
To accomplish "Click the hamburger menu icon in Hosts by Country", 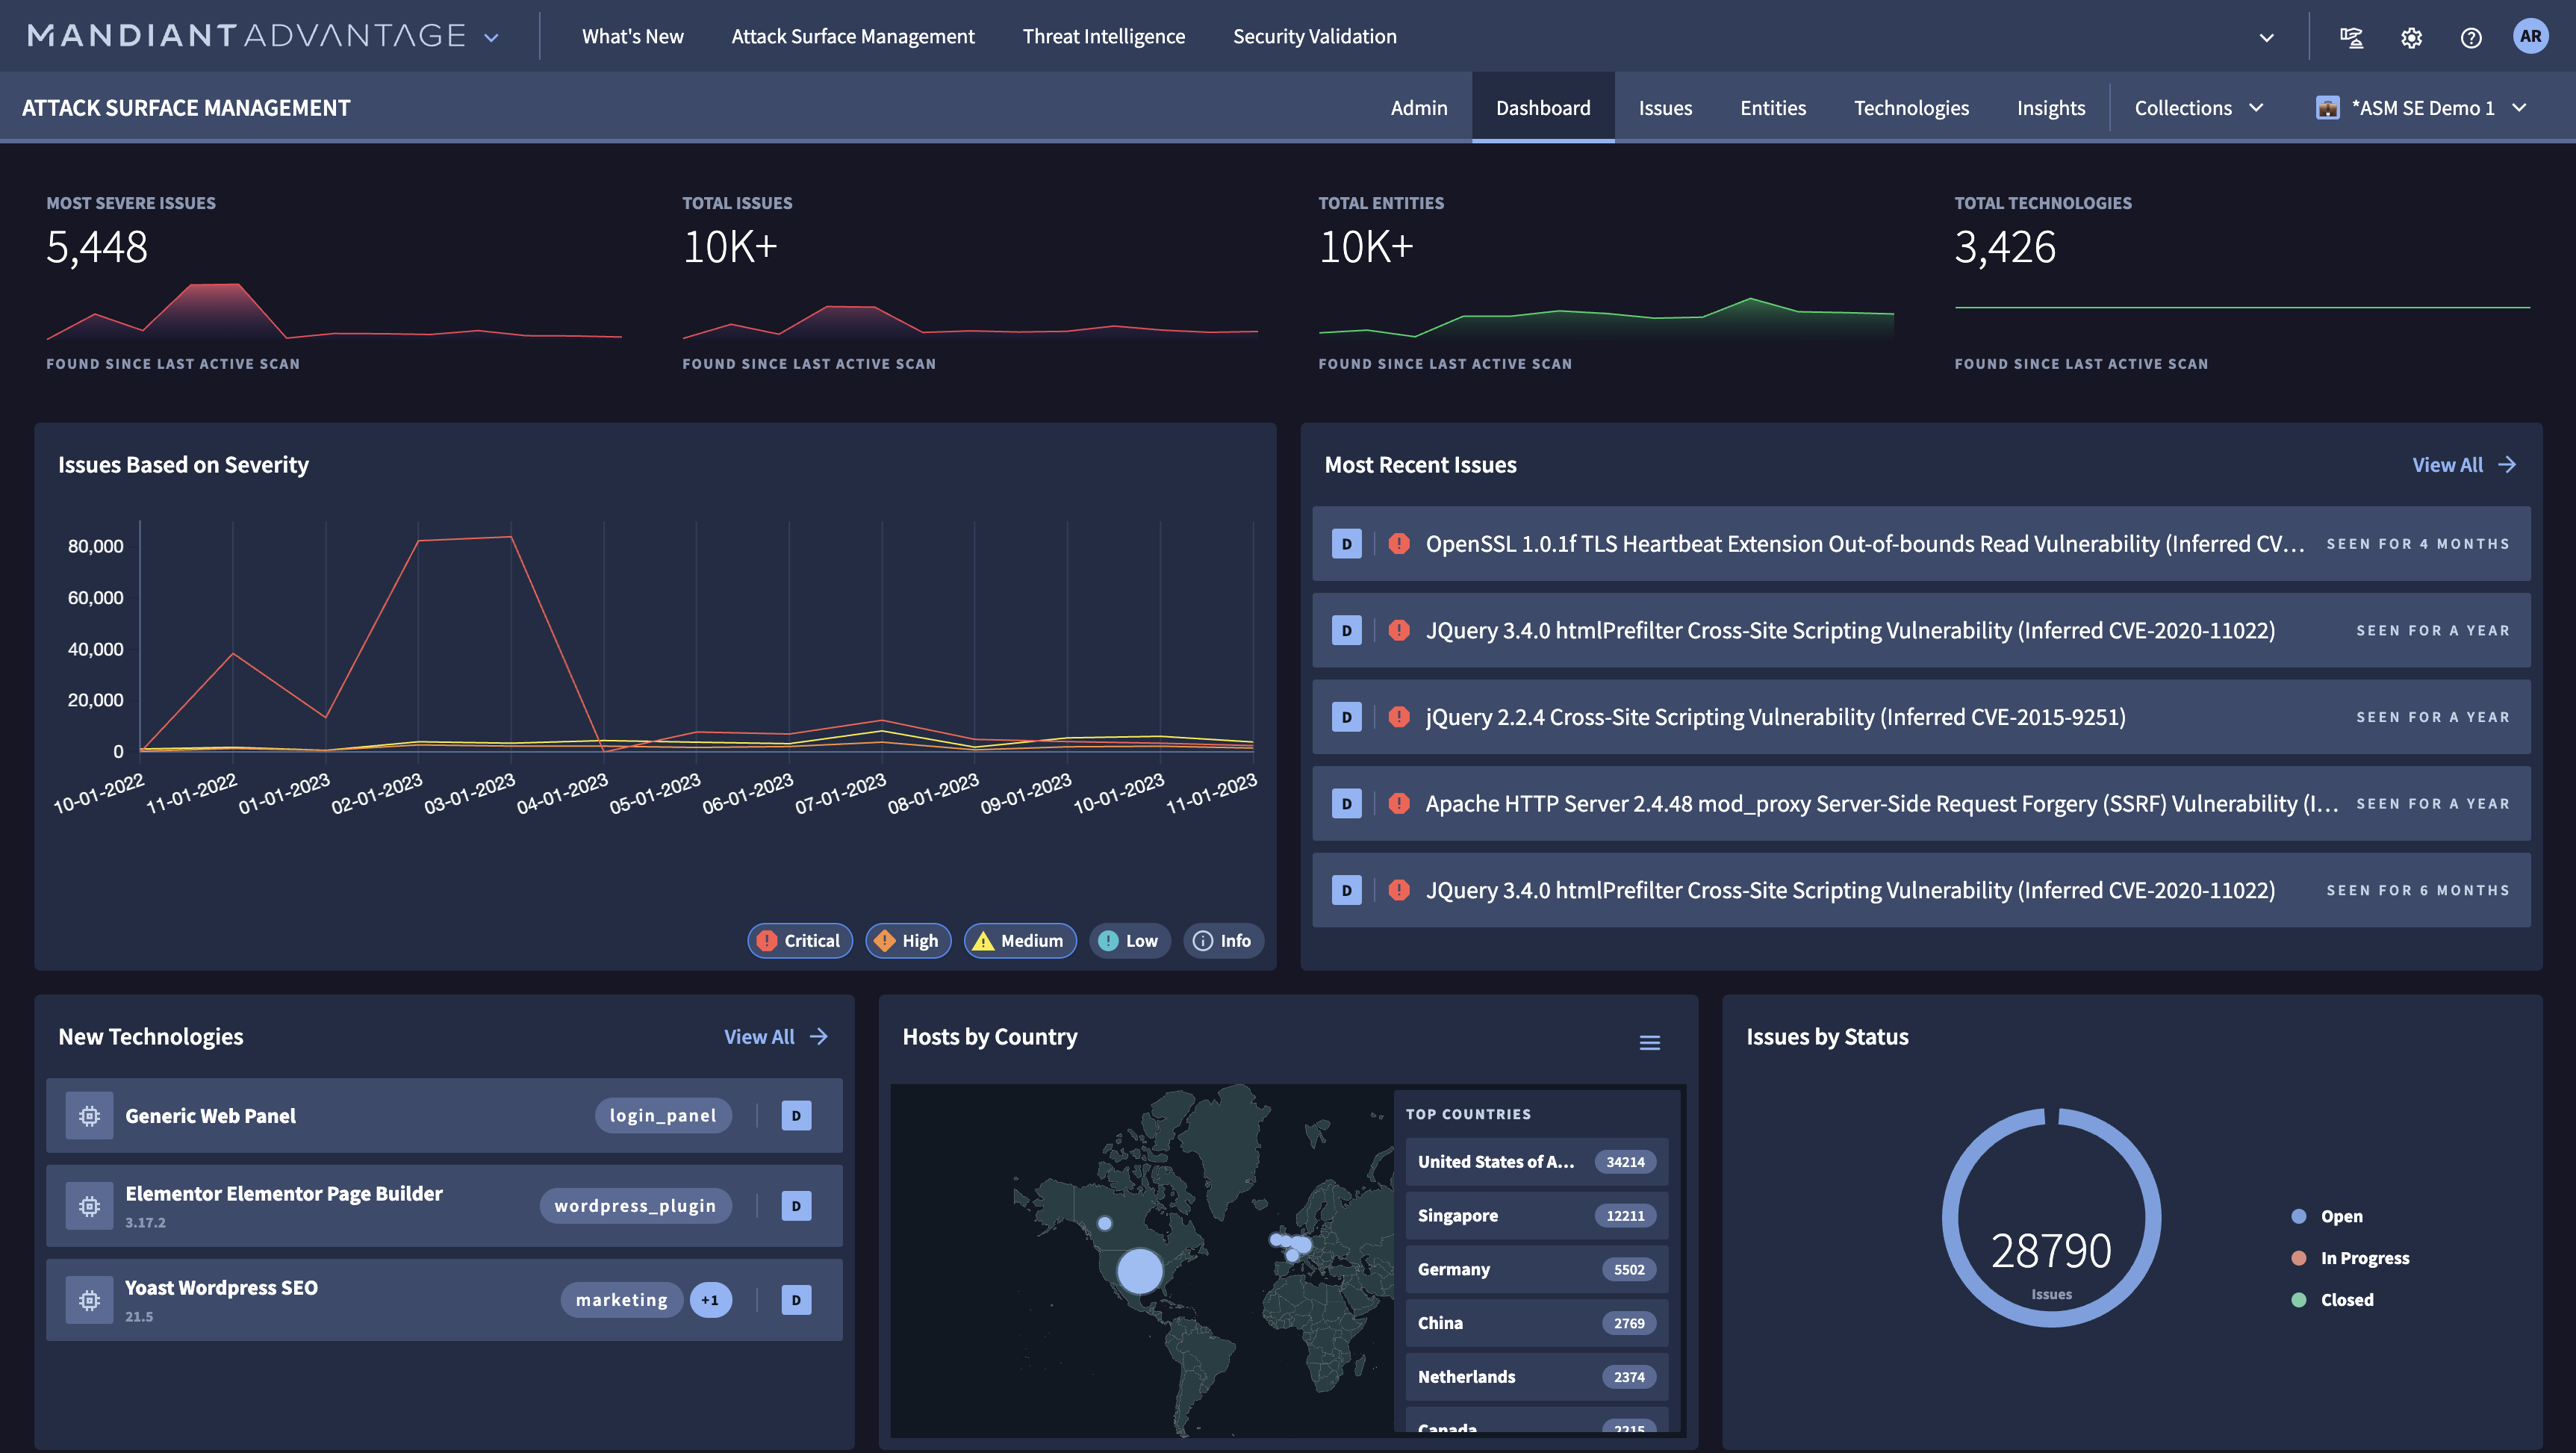I will pyautogui.click(x=1649, y=1042).
